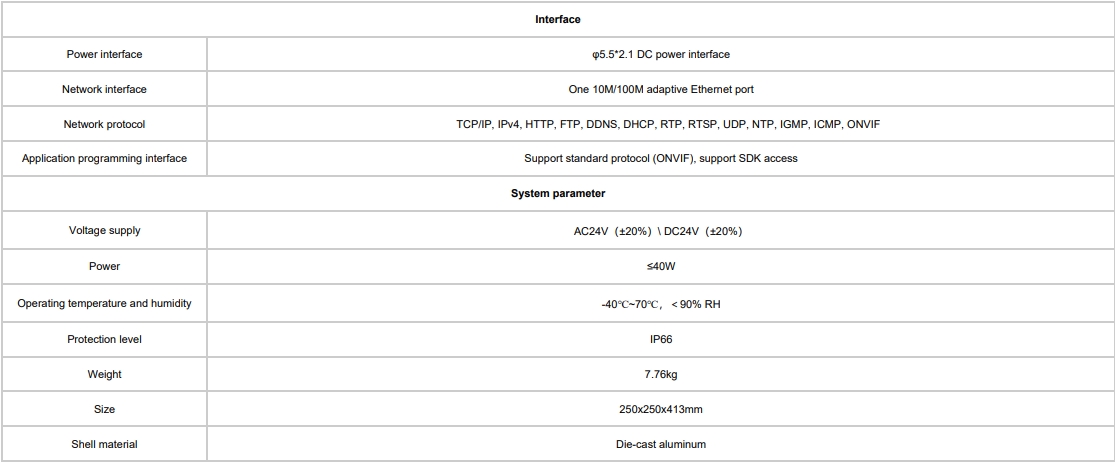Select the Network interface label
Image resolution: width=1115 pixels, height=463 pixels.
point(104,89)
